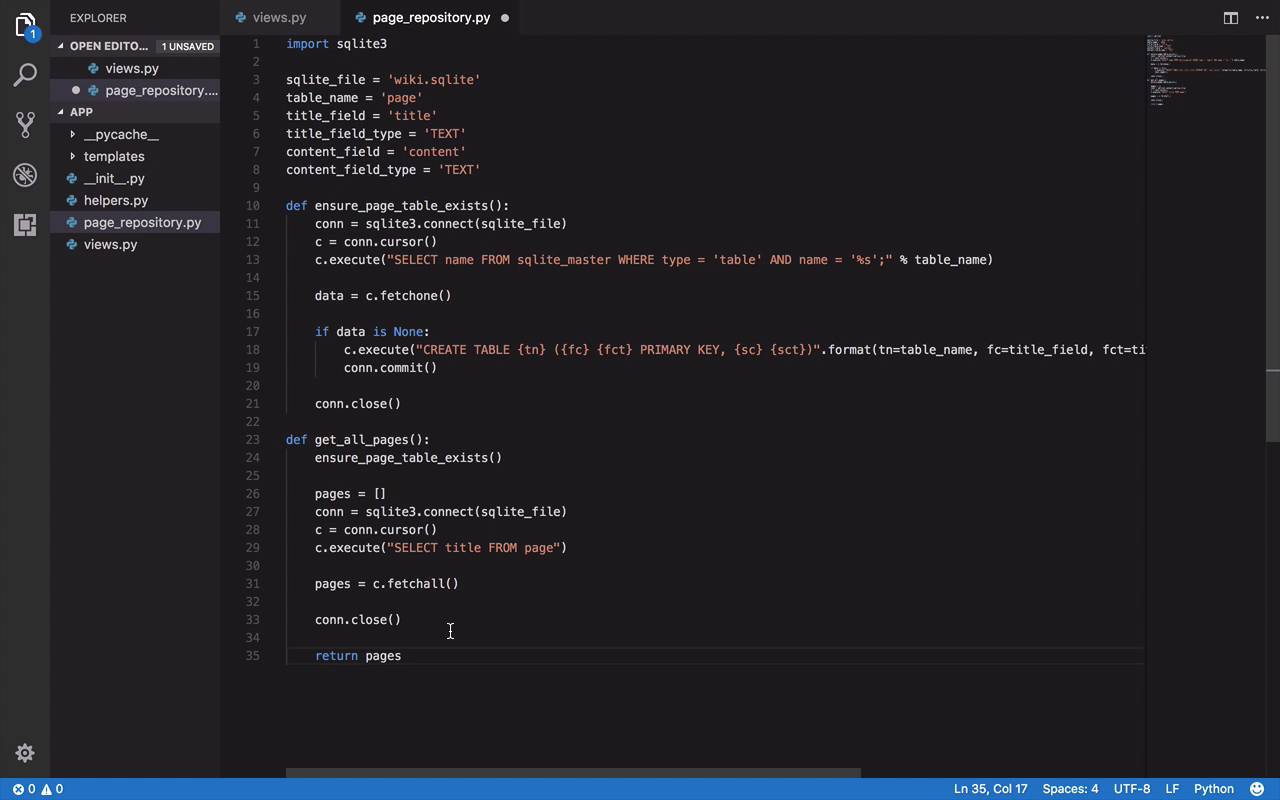Viewport: 1280px width, 800px height.
Task: Click the errors count icon in status bar
Action: (x=18, y=789)
